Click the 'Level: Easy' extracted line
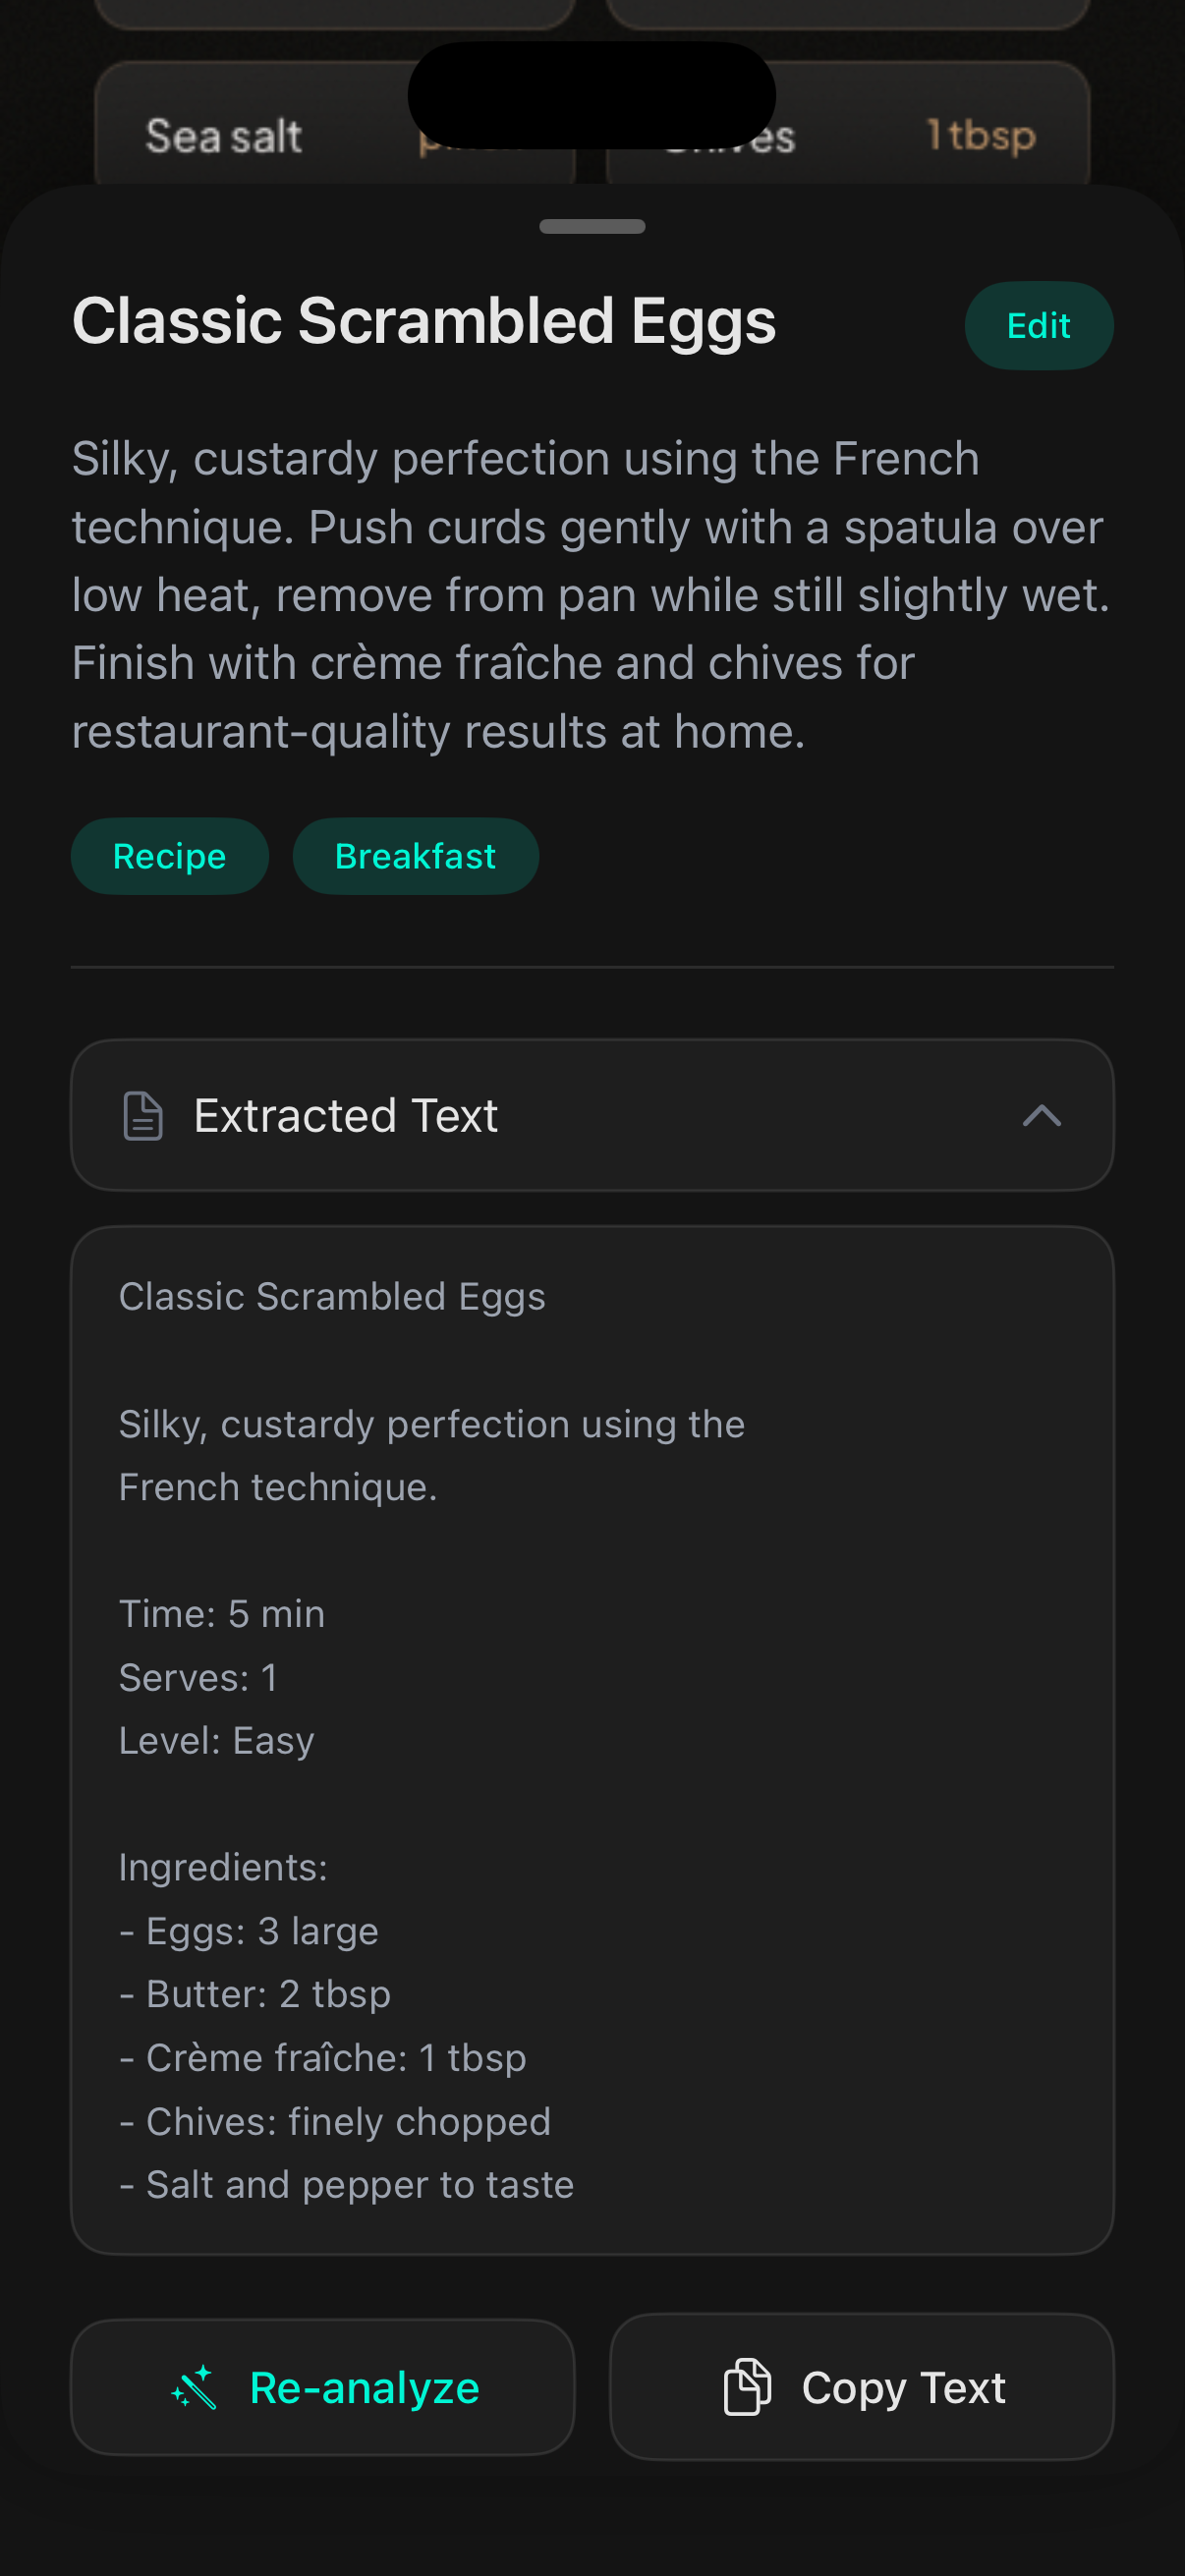Image resolution: width=1185 pixels, height=2576 pixels. (x=217, y=1741)
